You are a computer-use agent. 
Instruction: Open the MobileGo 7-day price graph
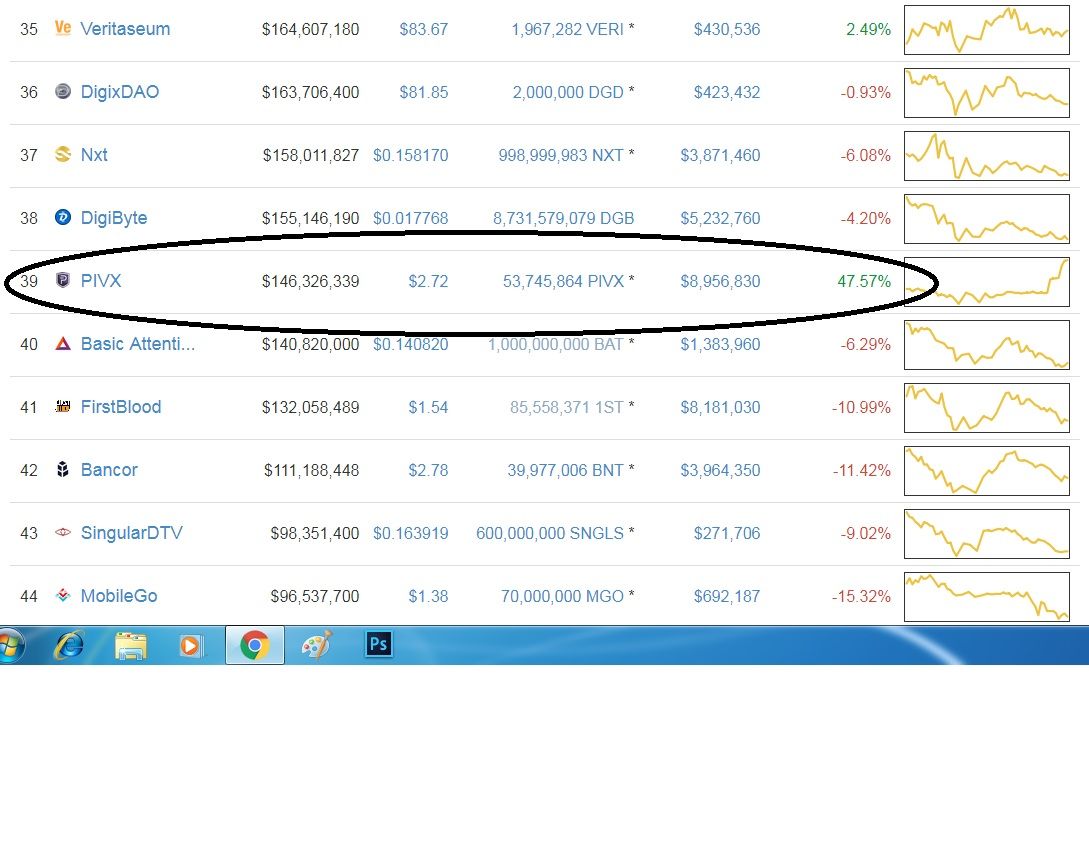pyautogui.click(x=987, y=597)
